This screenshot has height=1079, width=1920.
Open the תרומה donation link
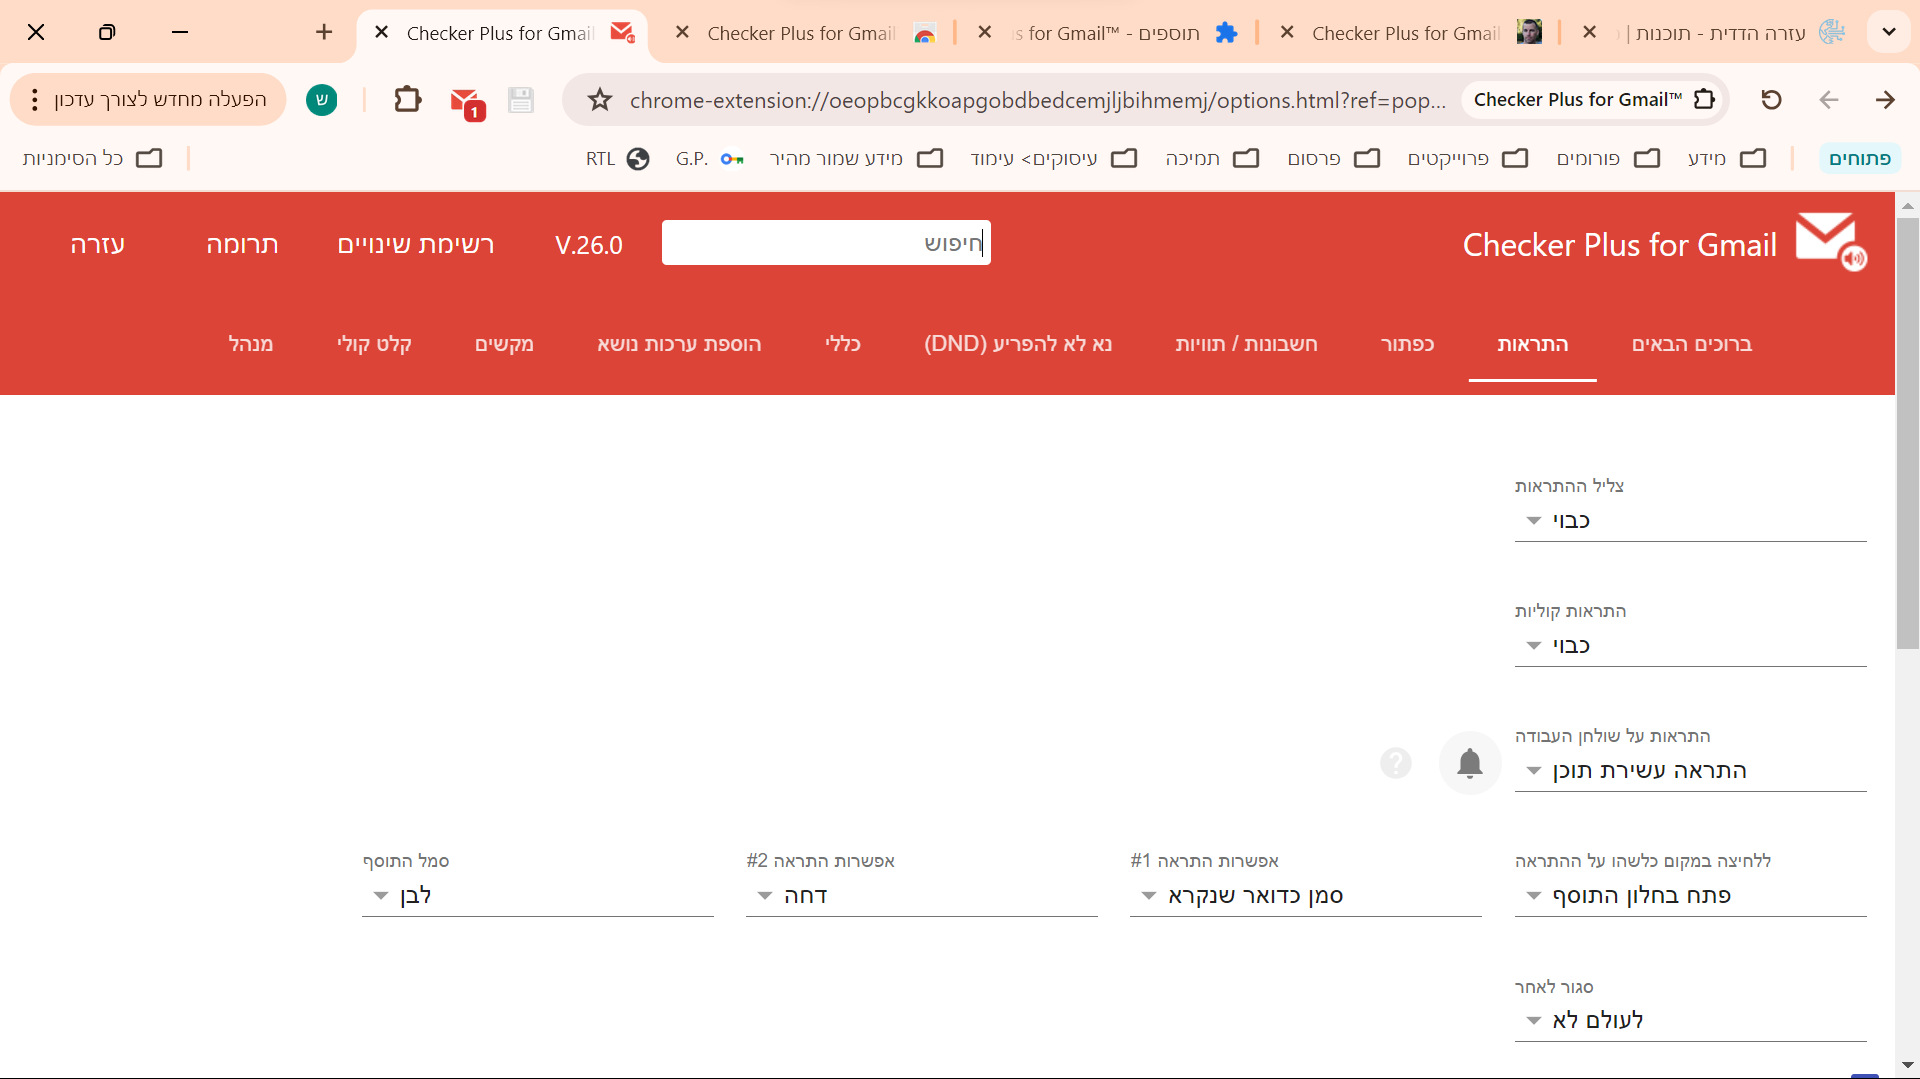pyautogui.click(x=242, y=244)
